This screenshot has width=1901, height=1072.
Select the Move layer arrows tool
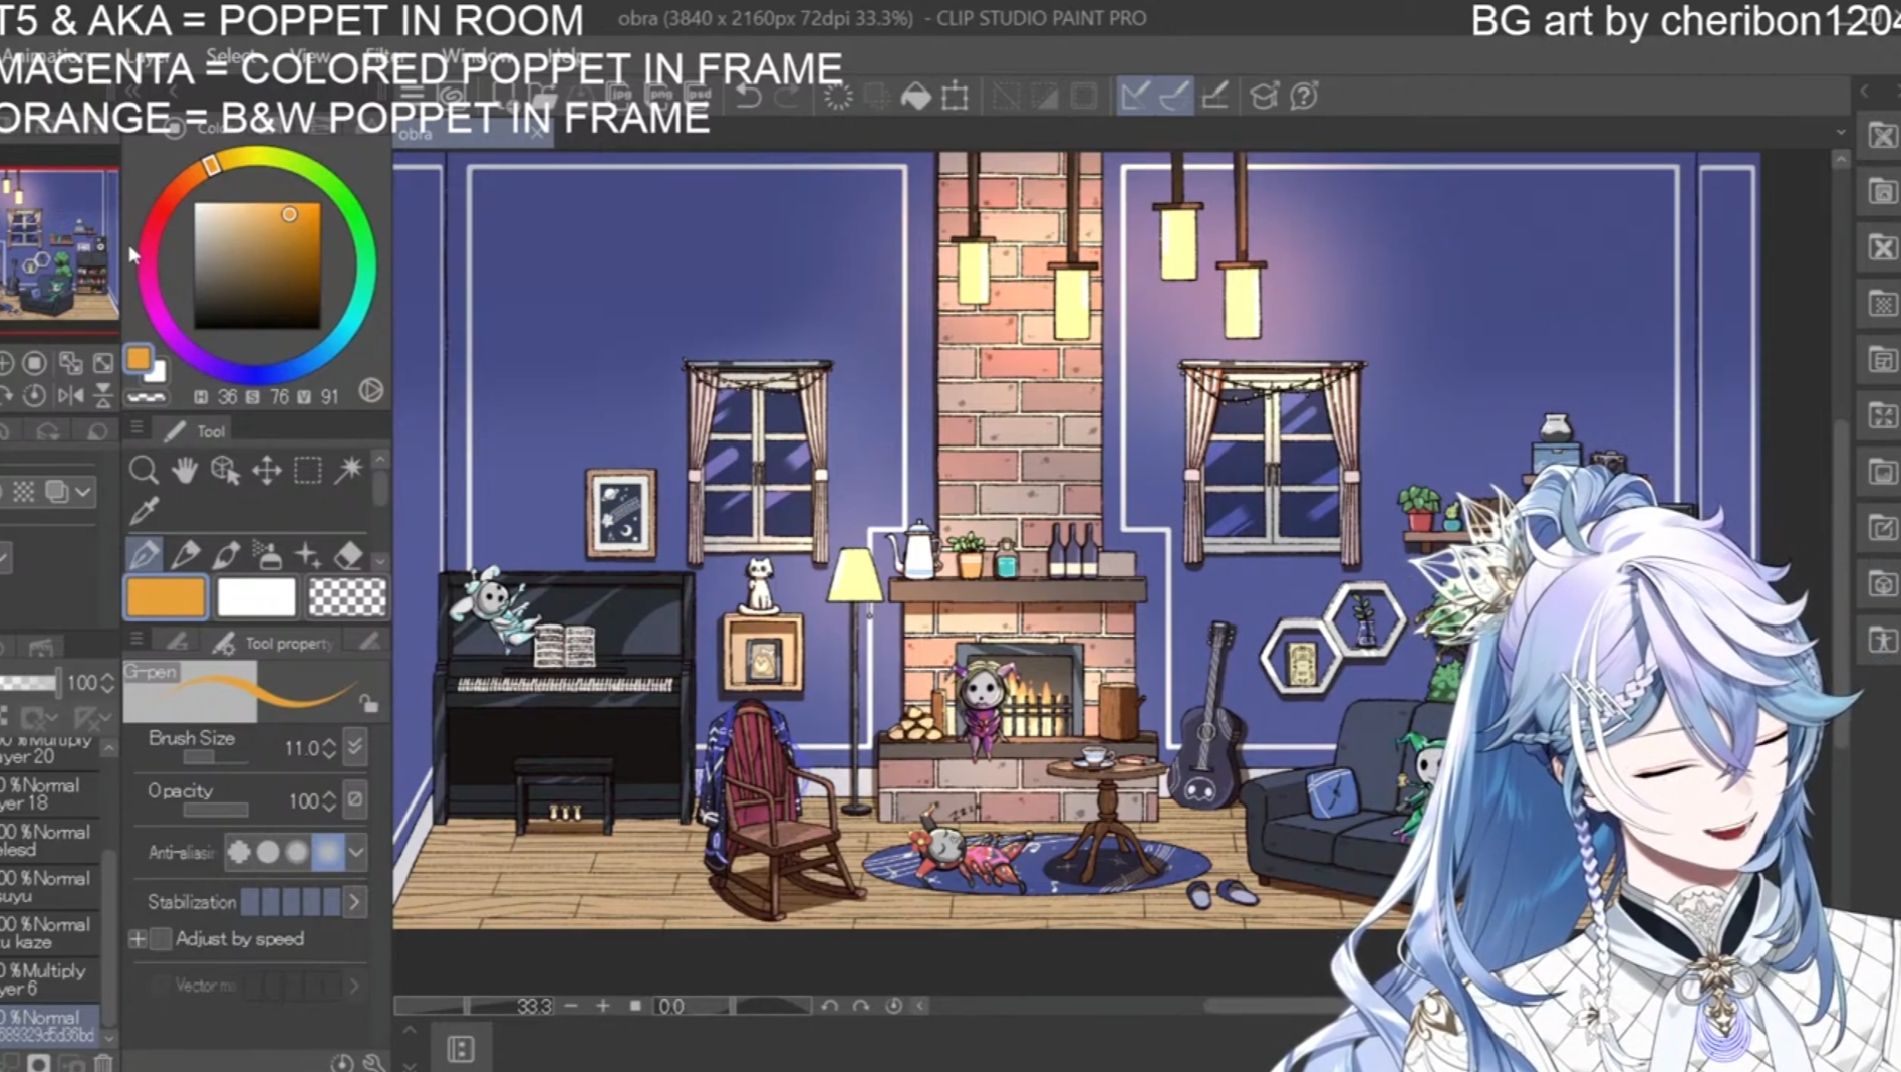(x=266, y=469)
